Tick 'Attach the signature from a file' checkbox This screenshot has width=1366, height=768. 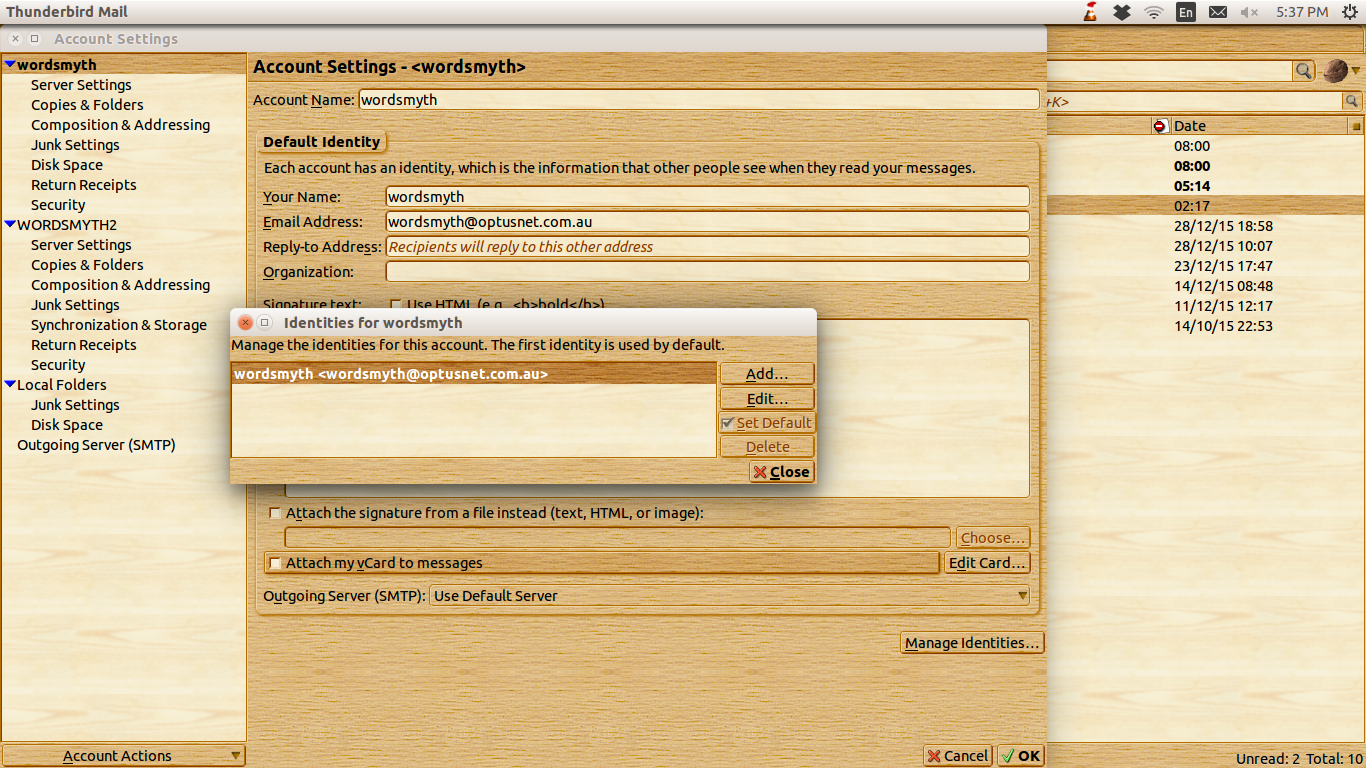[x=275, y=513]
